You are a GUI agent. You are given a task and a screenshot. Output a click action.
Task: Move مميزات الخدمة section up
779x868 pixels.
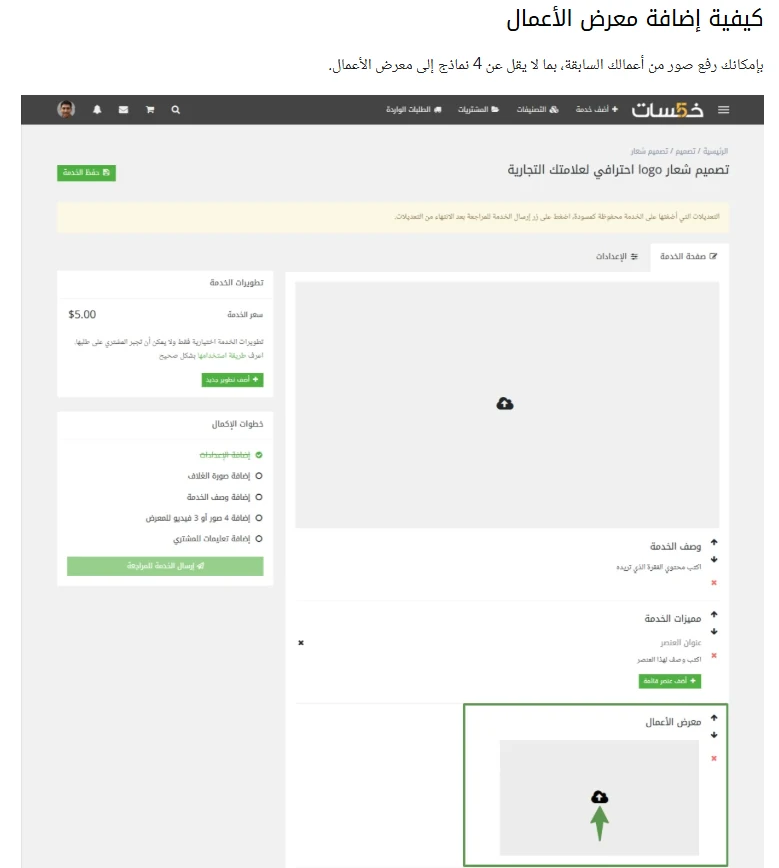(x=714, y=614)
